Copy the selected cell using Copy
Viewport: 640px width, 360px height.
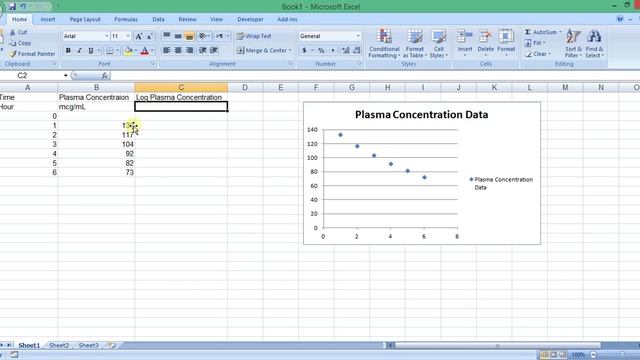click(20, 43)
